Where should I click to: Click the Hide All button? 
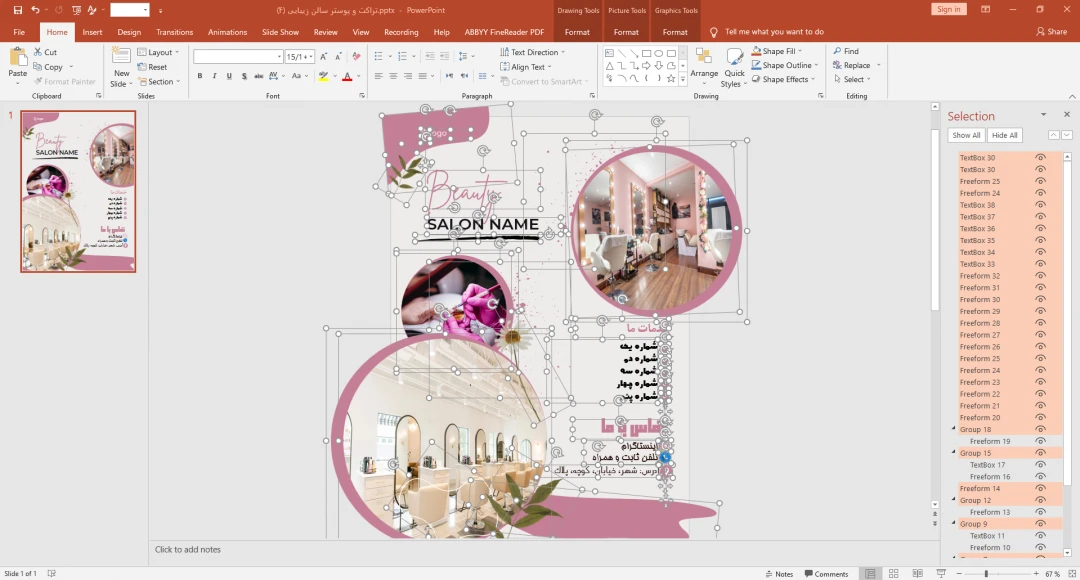[x=1005, y=135]
